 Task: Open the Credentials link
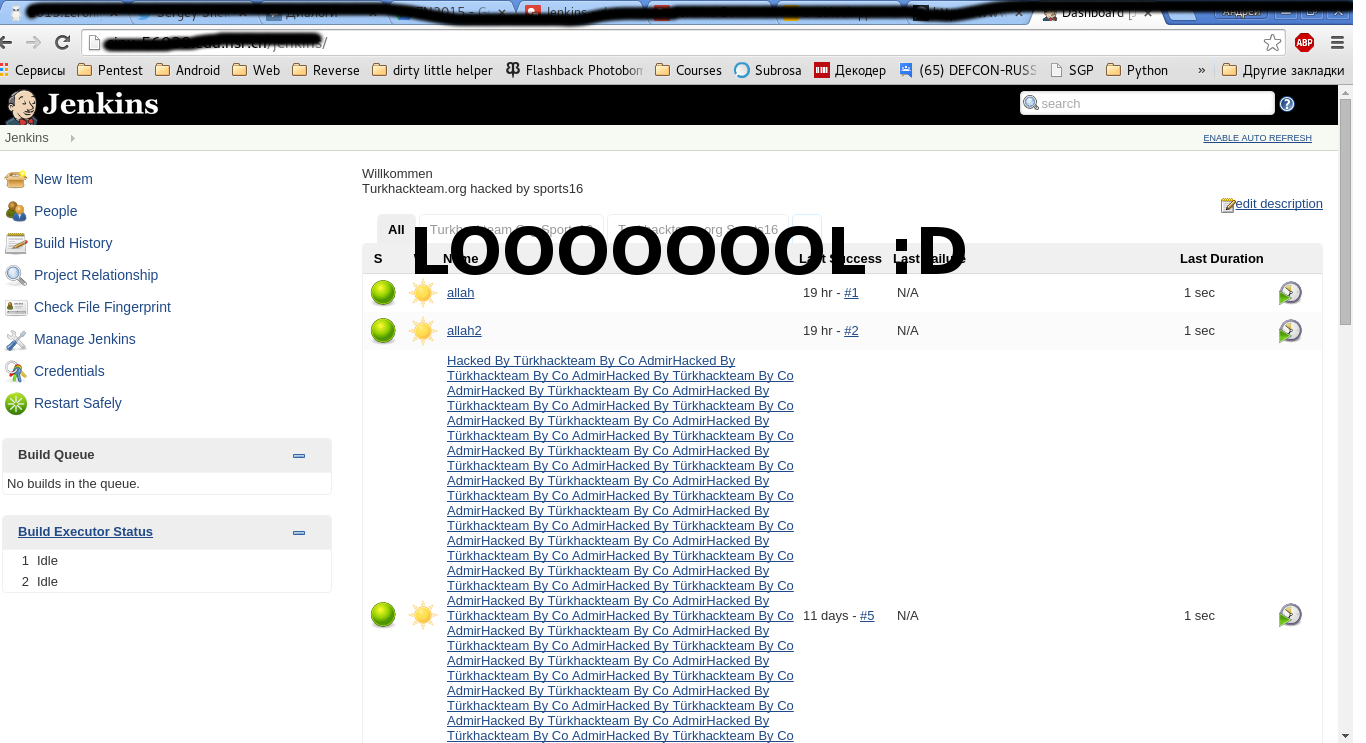point(69,371)
